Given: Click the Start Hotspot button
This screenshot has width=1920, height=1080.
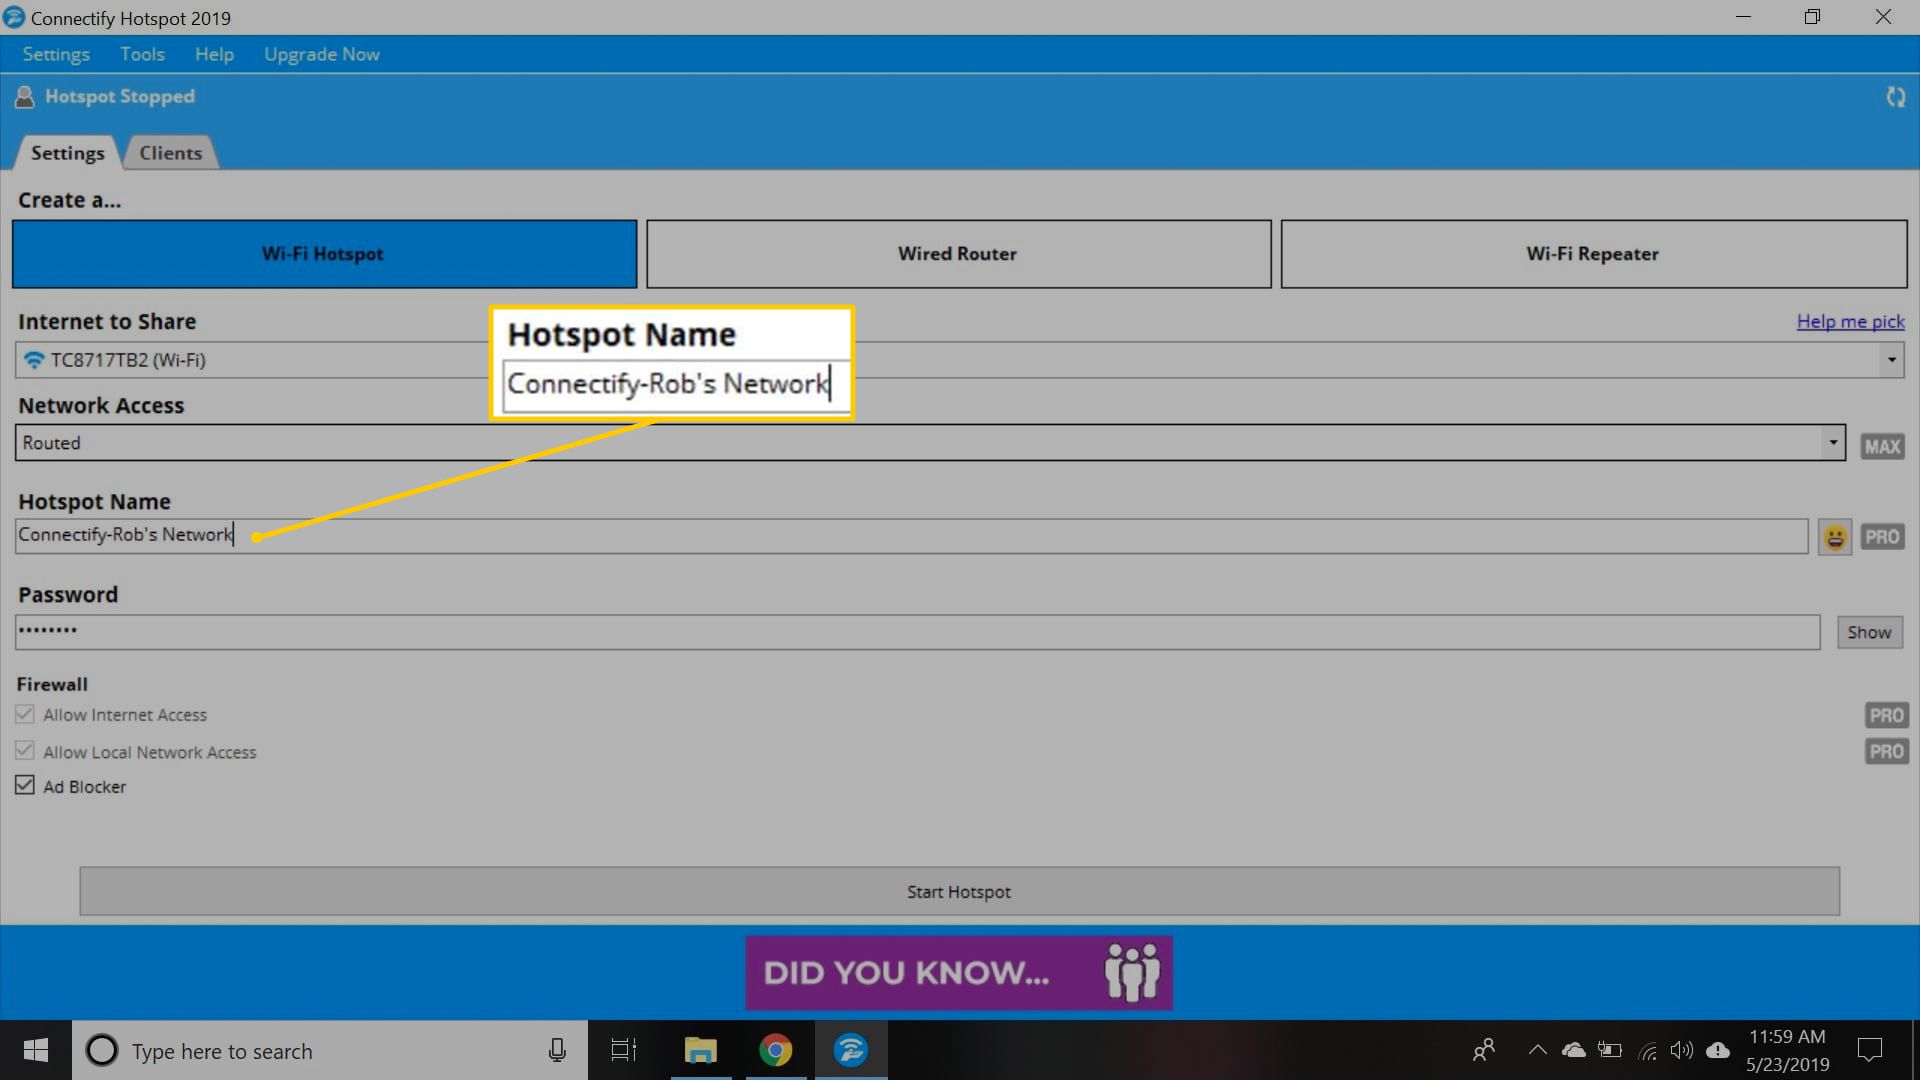Looking at the screenshot, I should click(x=959, y=891).
